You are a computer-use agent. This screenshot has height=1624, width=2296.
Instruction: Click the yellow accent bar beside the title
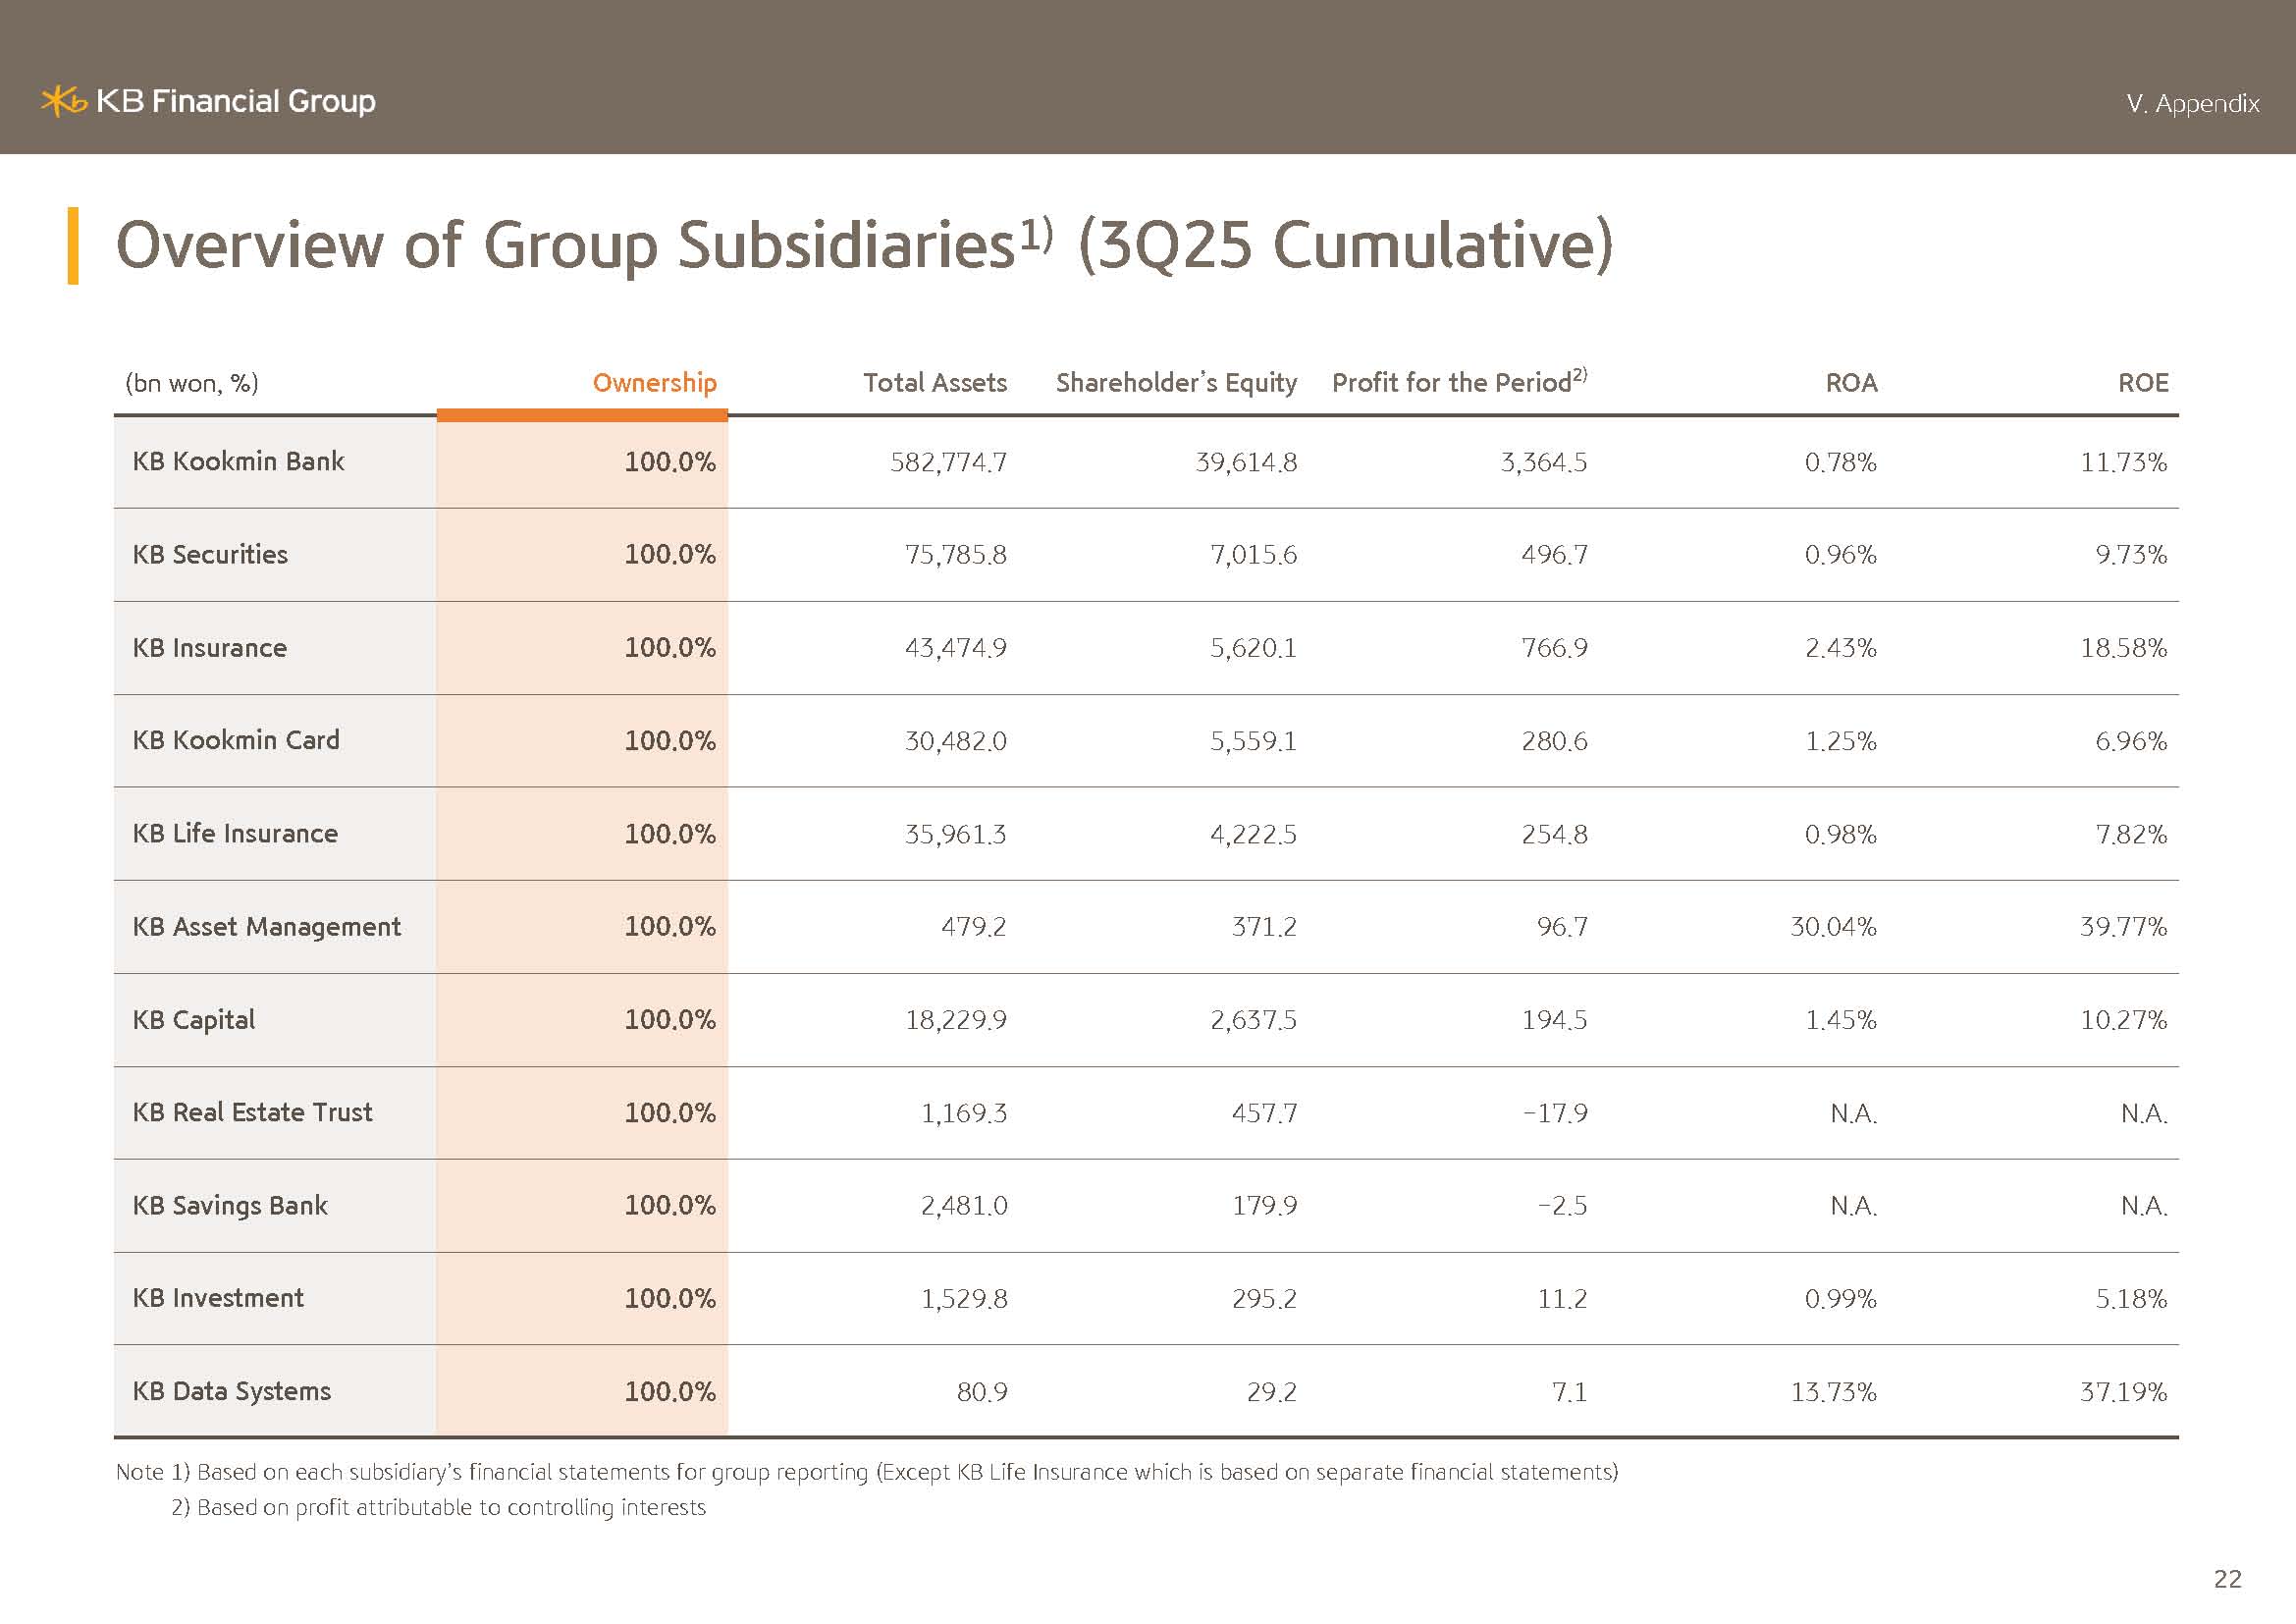73,245
